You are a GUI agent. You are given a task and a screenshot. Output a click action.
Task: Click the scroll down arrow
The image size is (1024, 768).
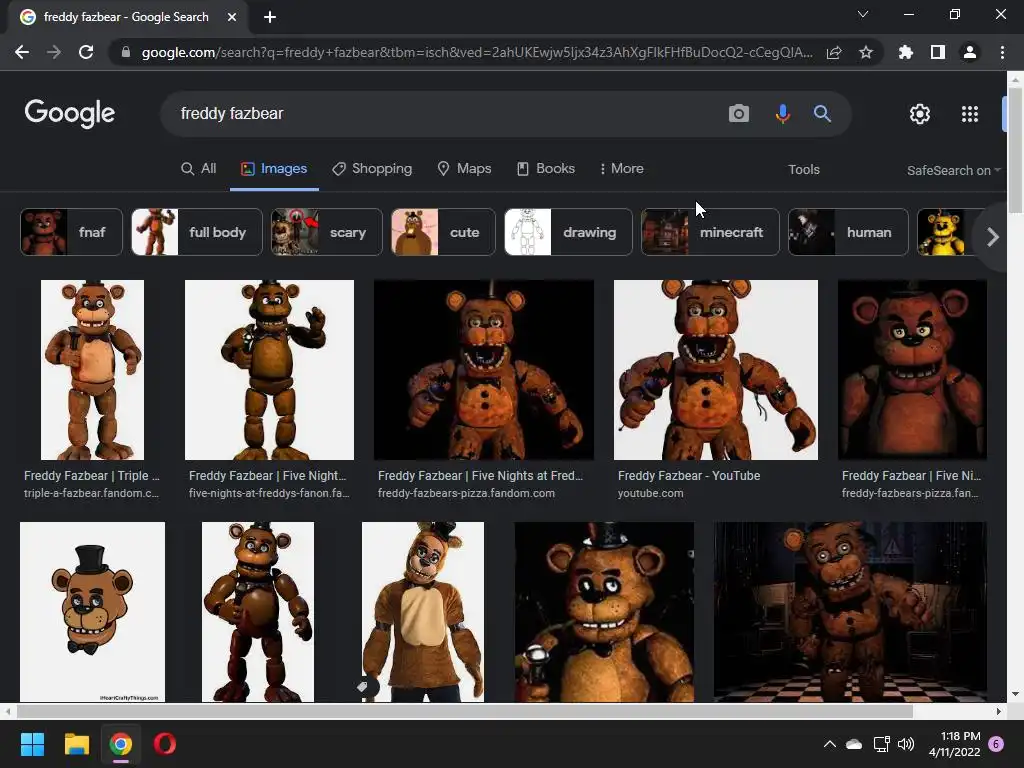click(x=1015, y=694)
